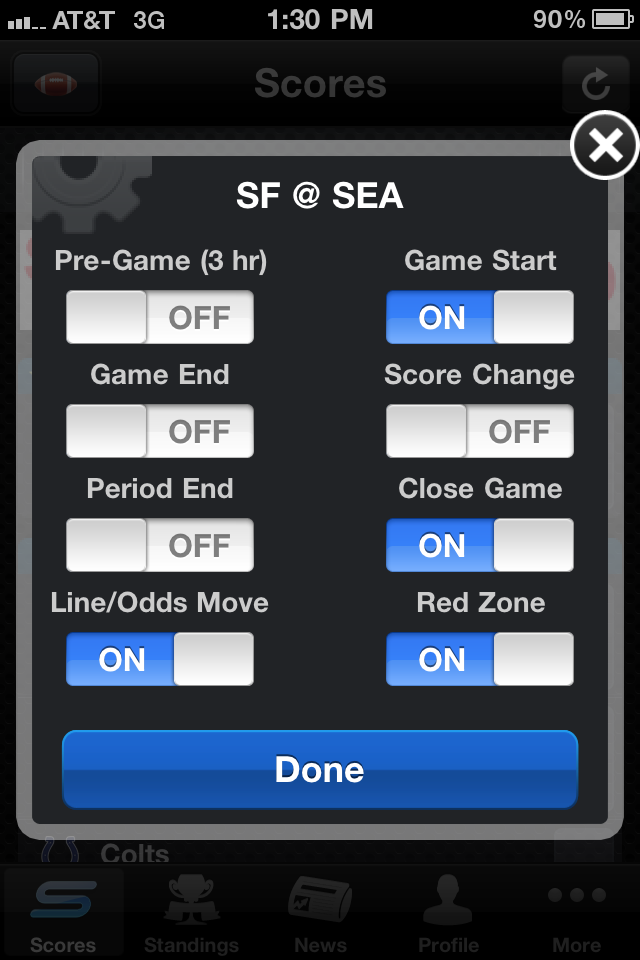Enable the Pre-Game (3 hr) alert
640x960 pixels.
point(160,318)
